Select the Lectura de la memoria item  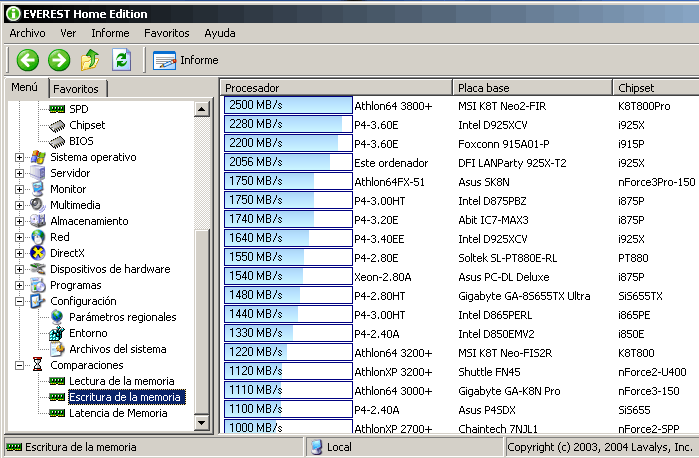tap(122, 381)
